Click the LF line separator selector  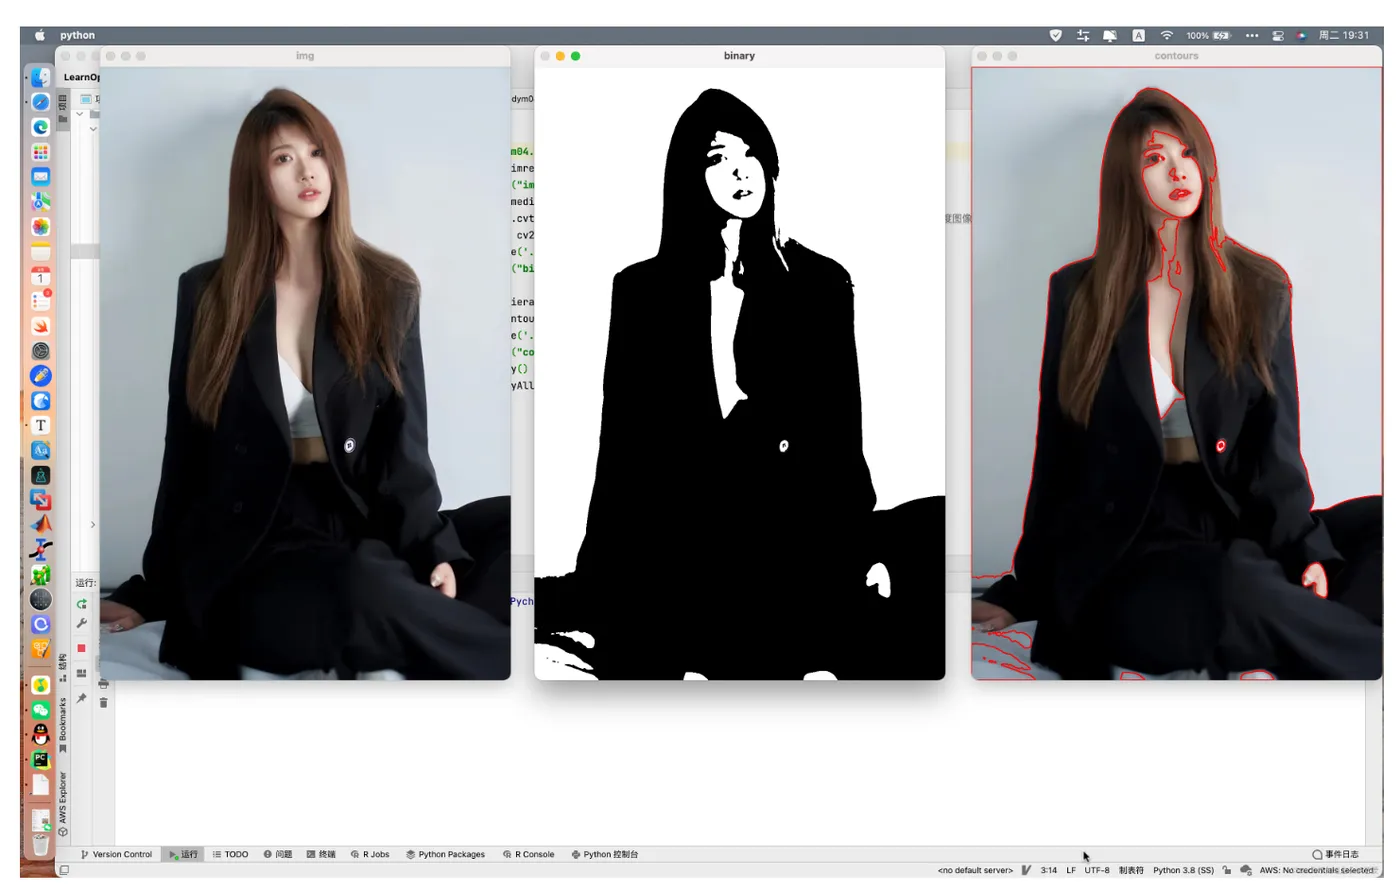tap(1071, 871)
